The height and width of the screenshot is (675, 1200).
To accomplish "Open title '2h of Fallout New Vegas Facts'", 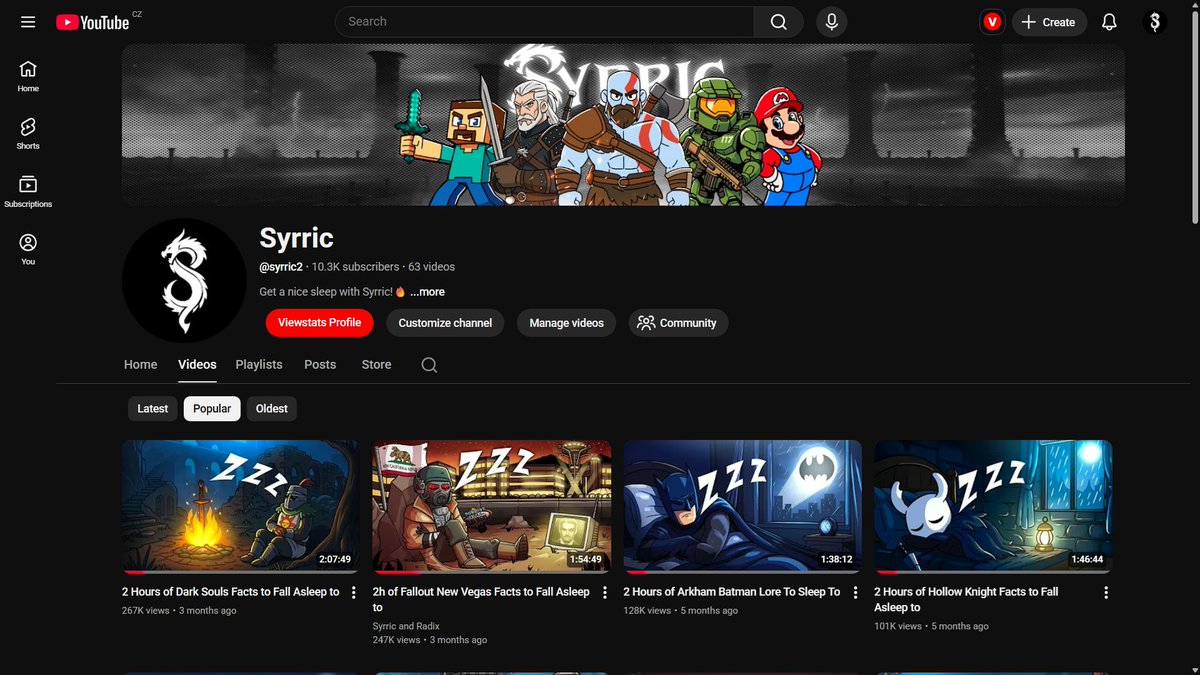I will [x=481, y=599].
